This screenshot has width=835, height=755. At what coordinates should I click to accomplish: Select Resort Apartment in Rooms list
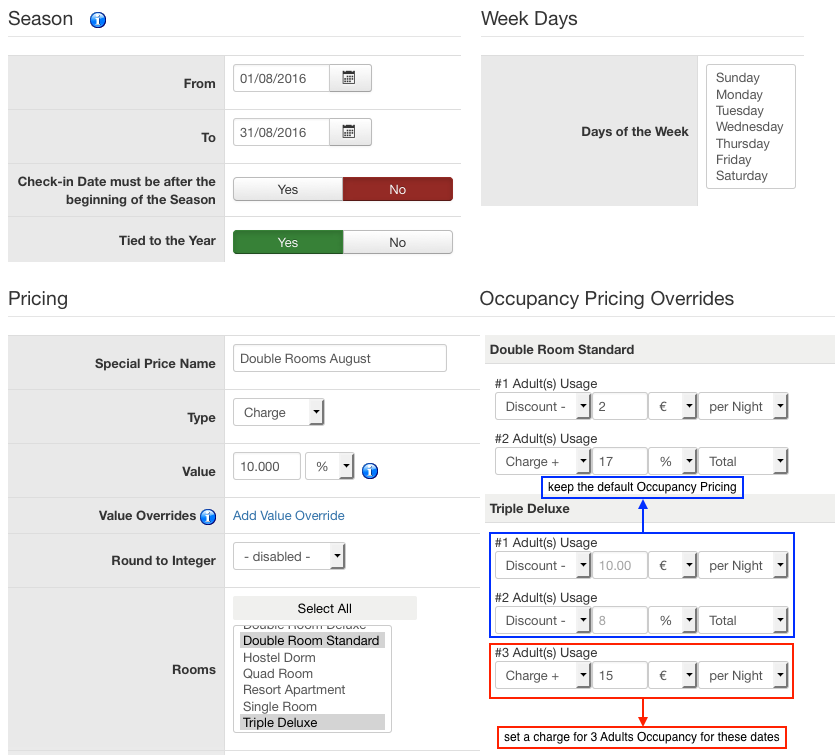(x=294, y=690)
